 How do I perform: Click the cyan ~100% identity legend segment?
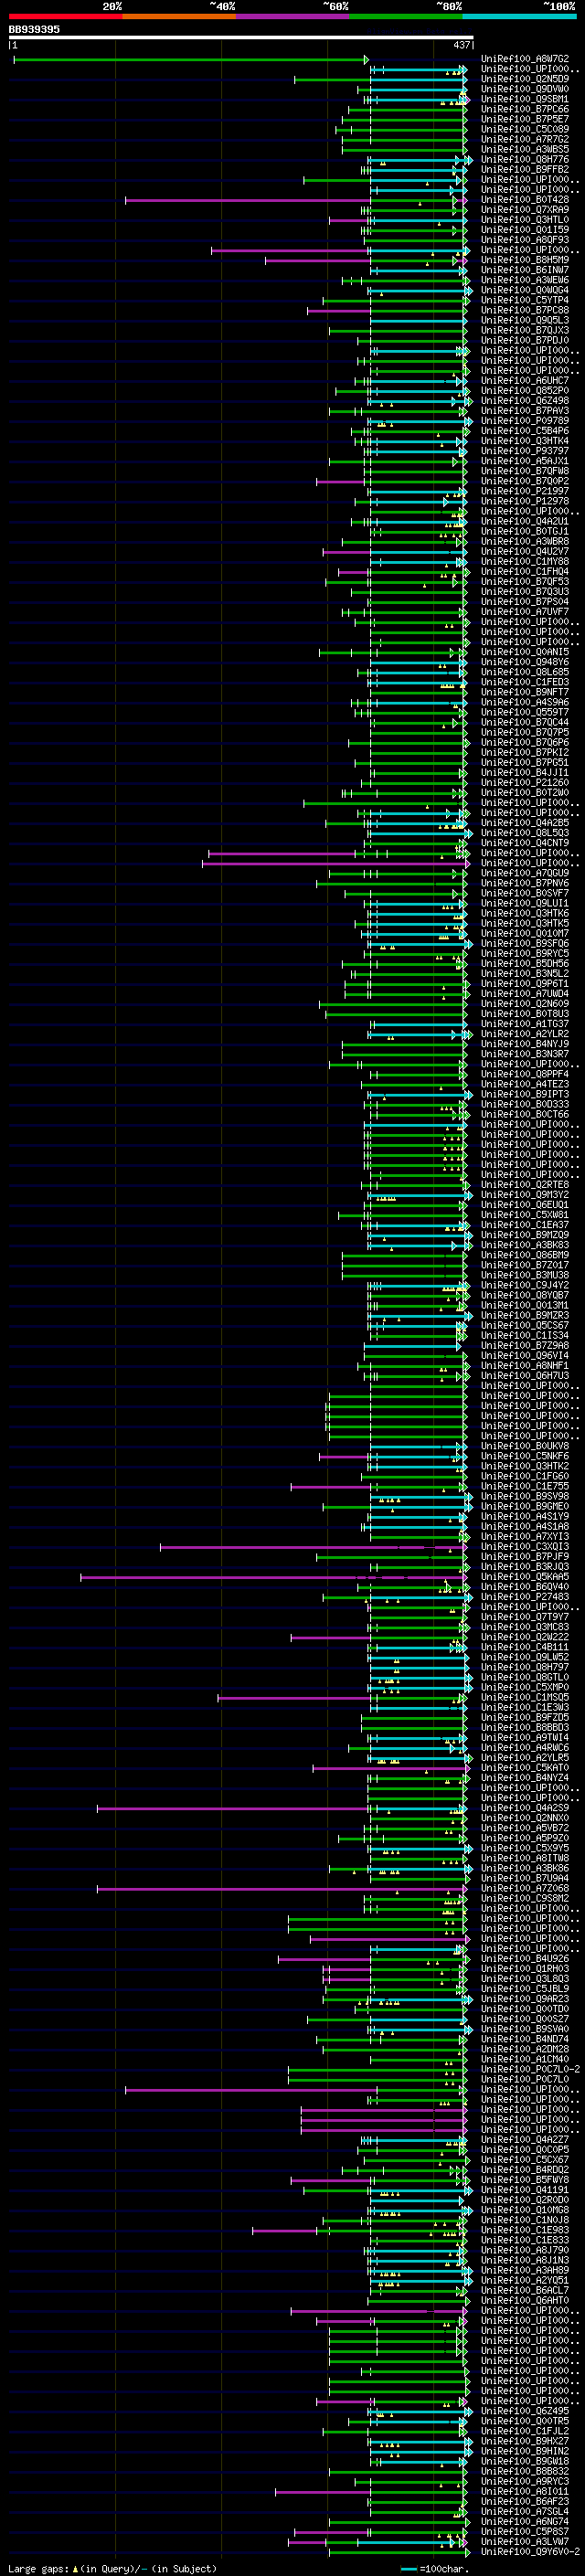(519, 16)
